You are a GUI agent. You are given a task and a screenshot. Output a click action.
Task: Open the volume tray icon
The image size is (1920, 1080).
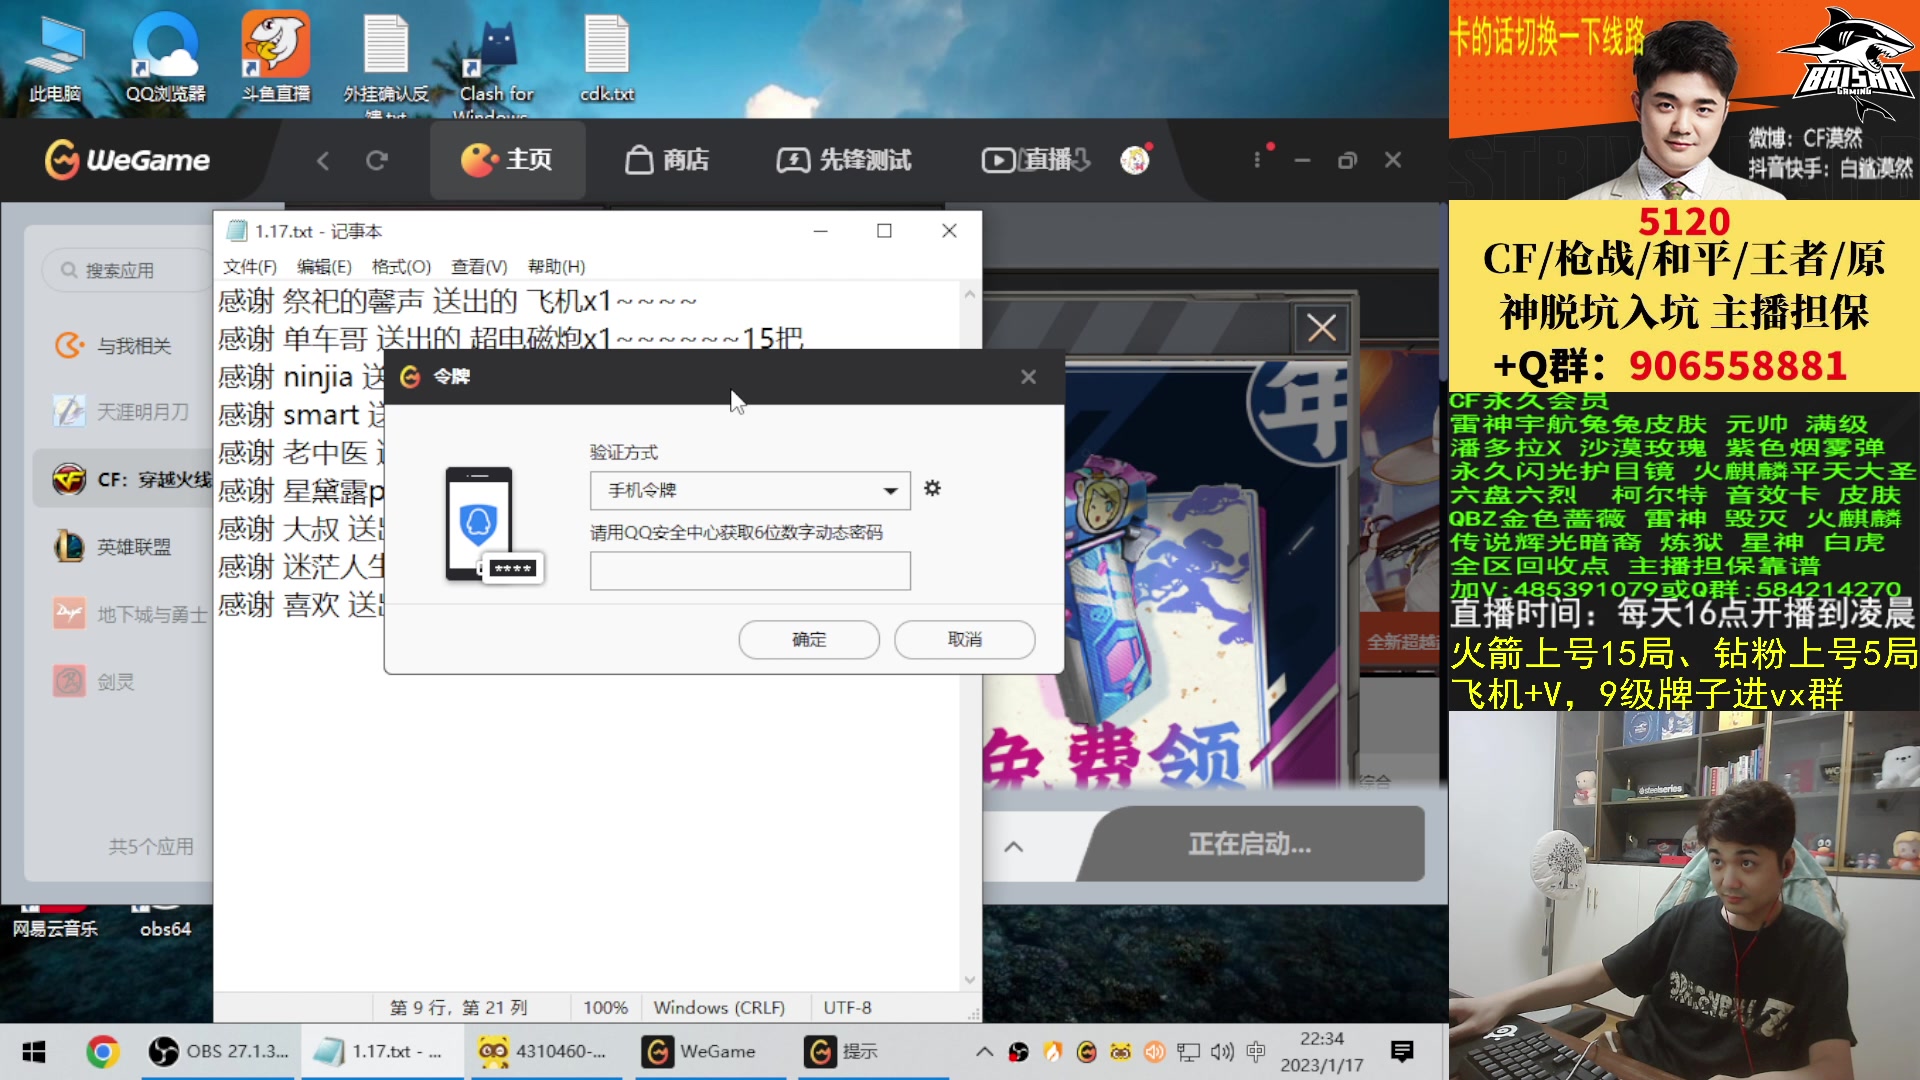1222,1052
